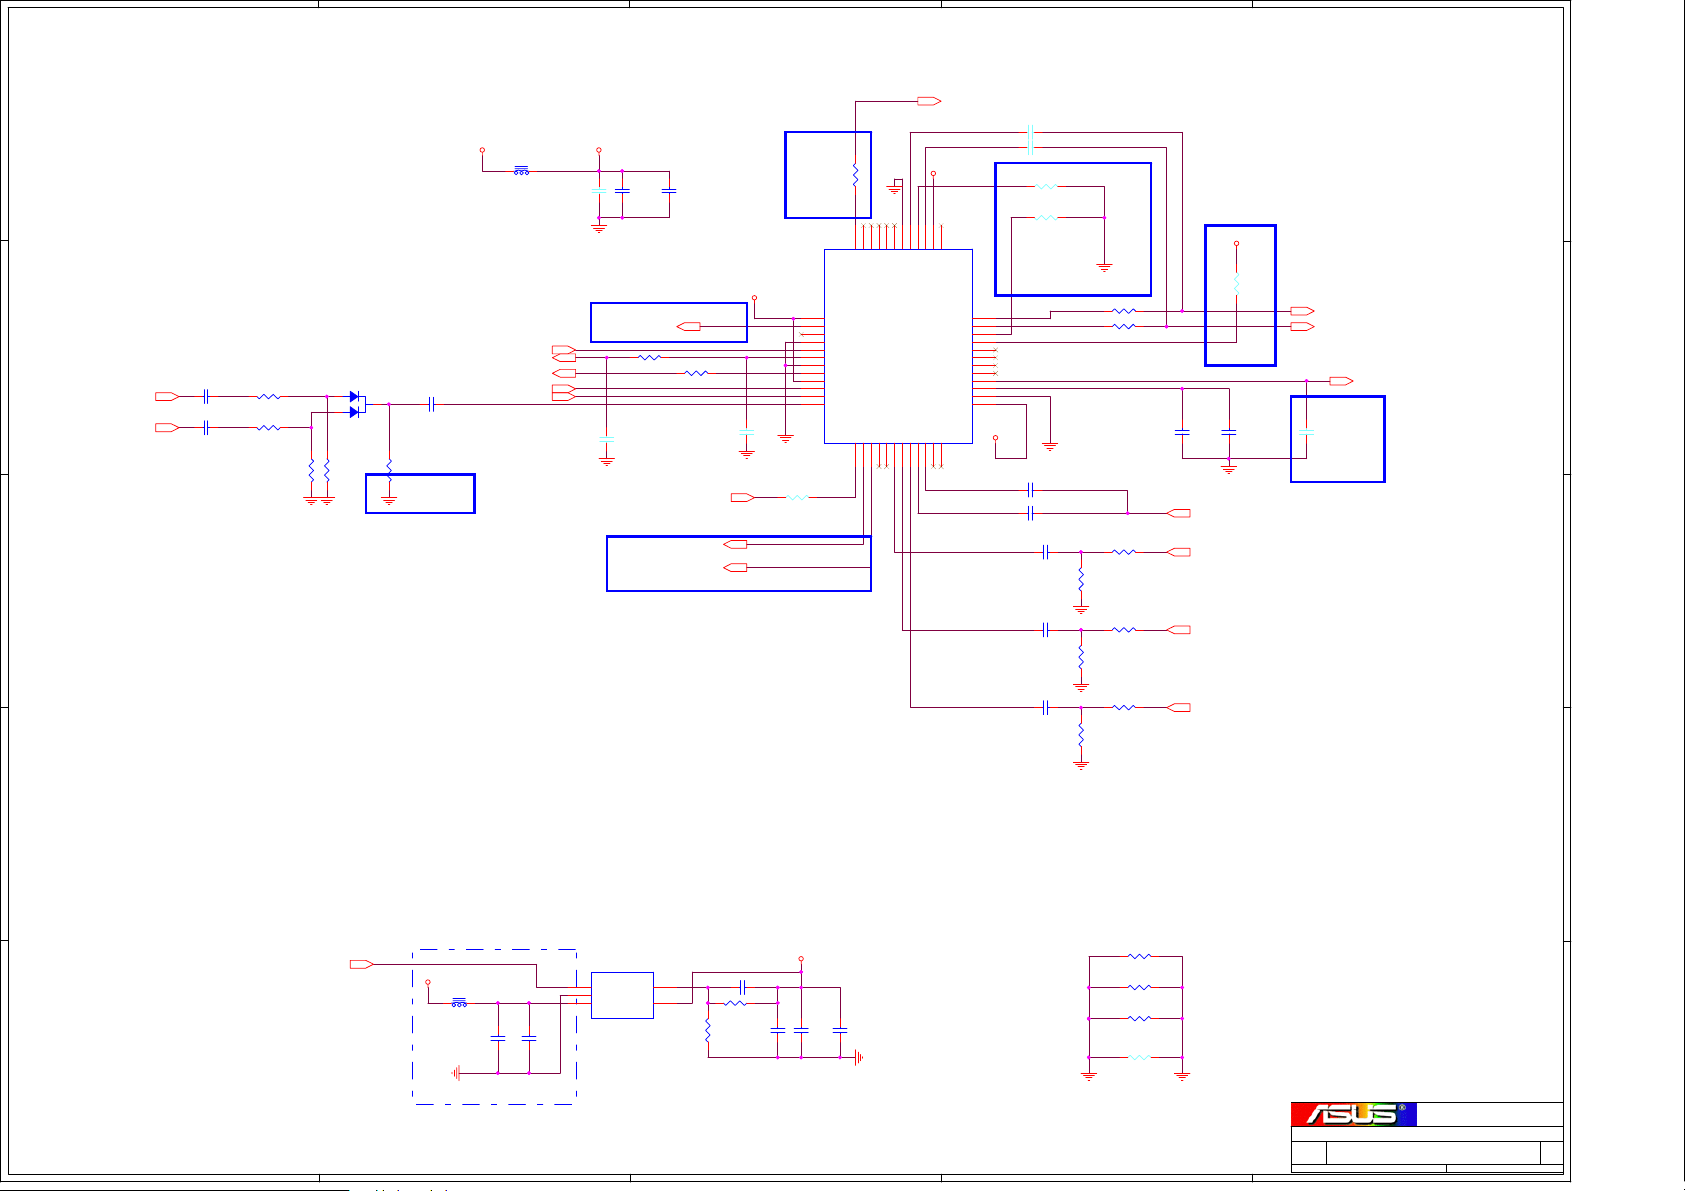Click the upper-left input port connector
The width and height of the screenshot is (1685, 1191).
pyautogui.click(x=167, y=397)
